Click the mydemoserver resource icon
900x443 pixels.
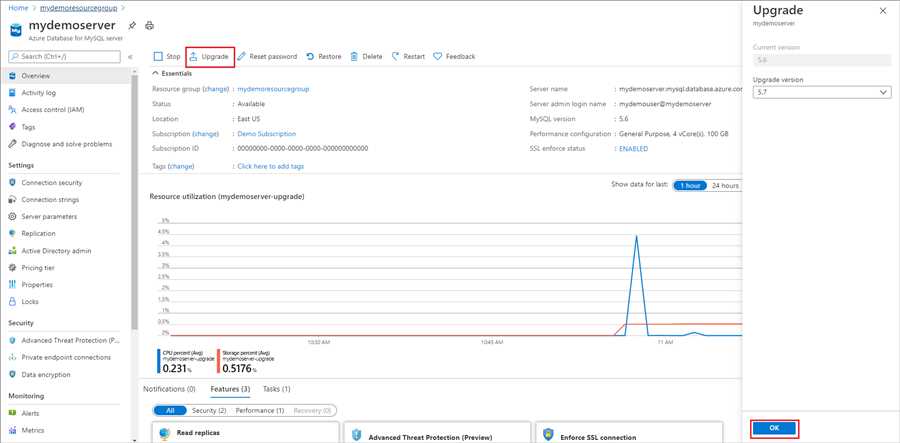(16, 29)
